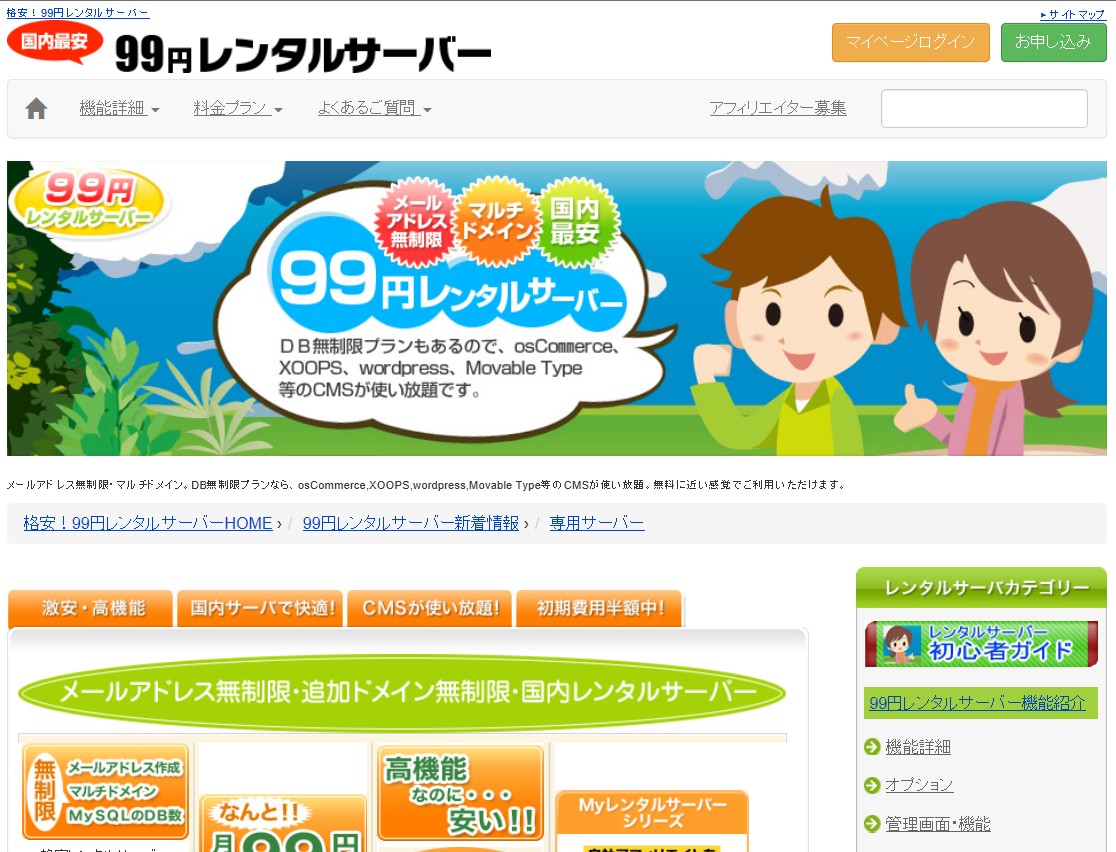The height and width of the screenshot is (852, 1116).
Task: Select the CMSが使い放題 tab
Action: tap(429, 609)
